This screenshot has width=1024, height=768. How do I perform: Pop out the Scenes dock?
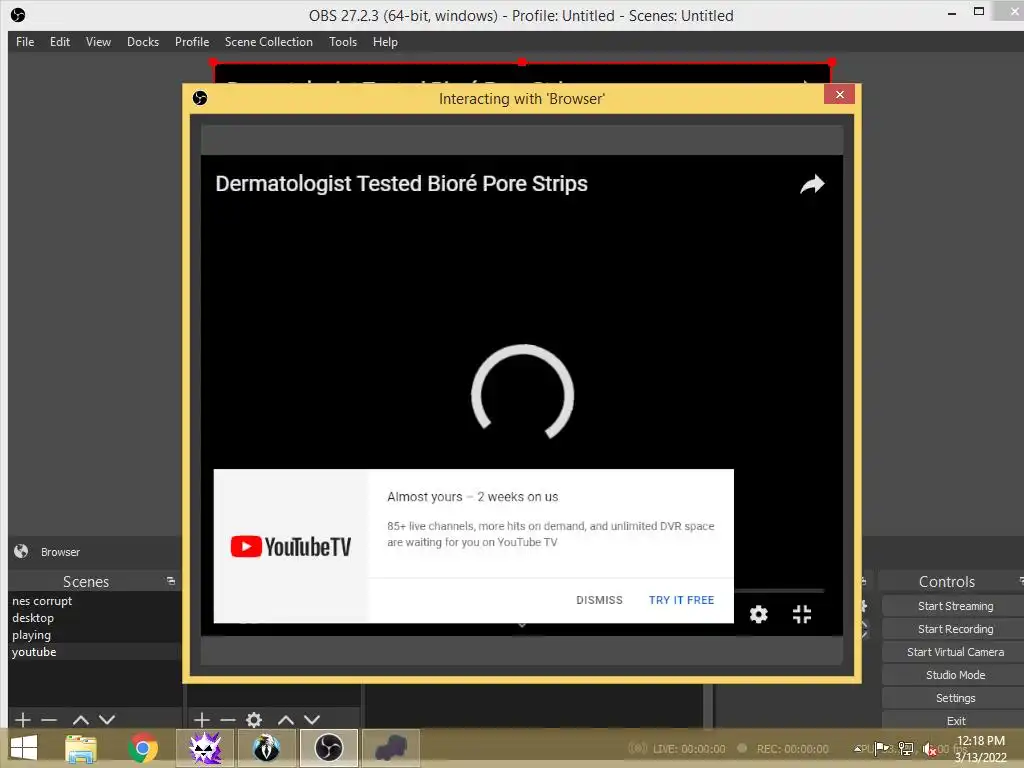(170, 581)
